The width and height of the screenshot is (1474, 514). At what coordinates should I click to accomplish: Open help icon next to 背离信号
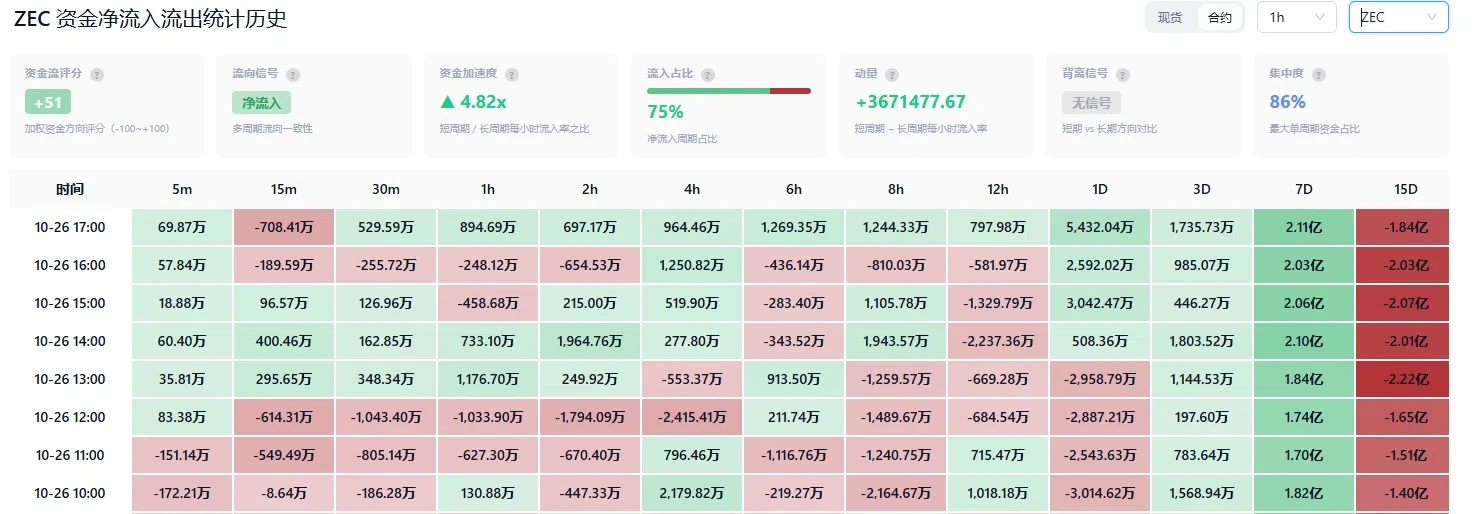(1123, 75)
